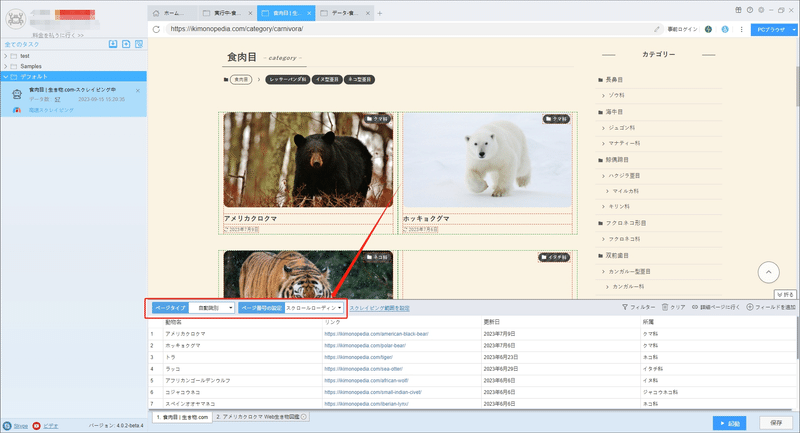Image resolution: width=800 pixels, height=433 pixels.
Task: Click the help circle icon in title bar
Action: tap(749, 10)
